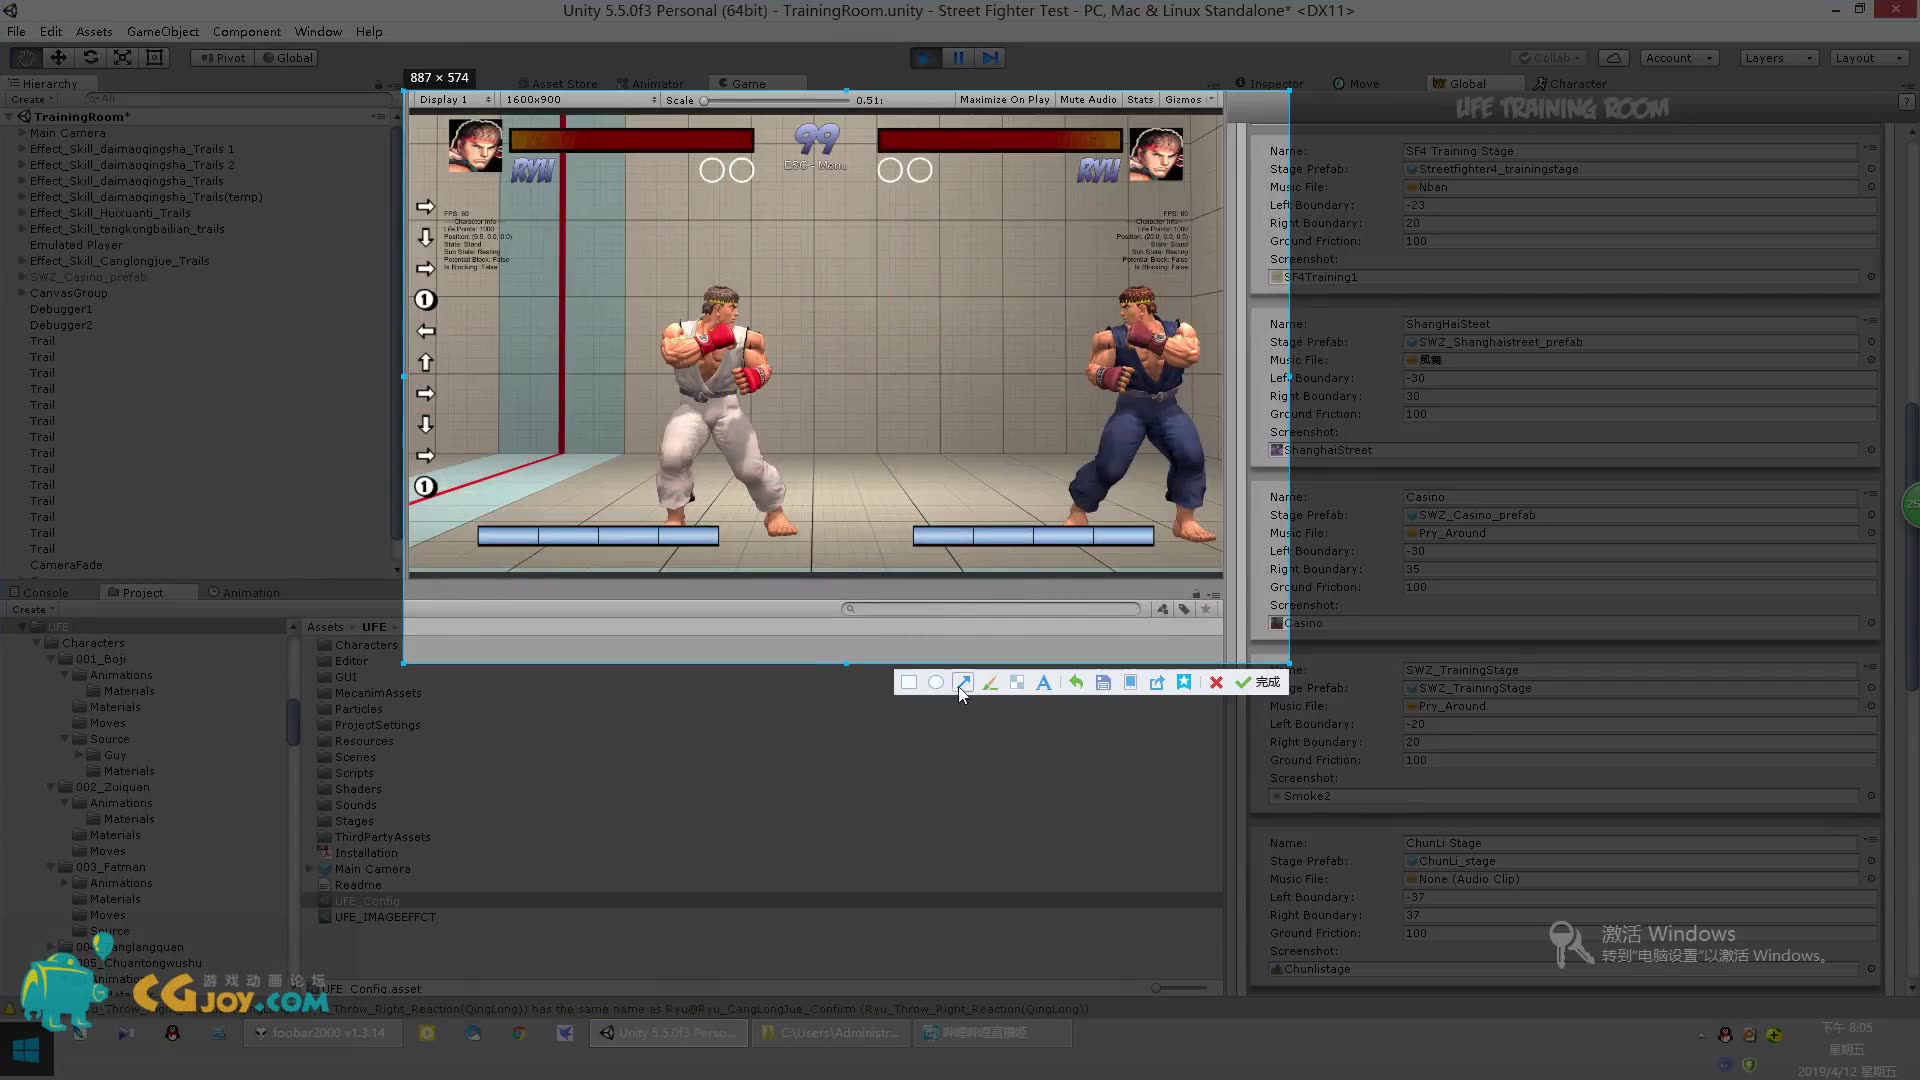Send screenshot to phone icon
This screenshot has width=1920, height=1080.
[x=1130, y=682]
